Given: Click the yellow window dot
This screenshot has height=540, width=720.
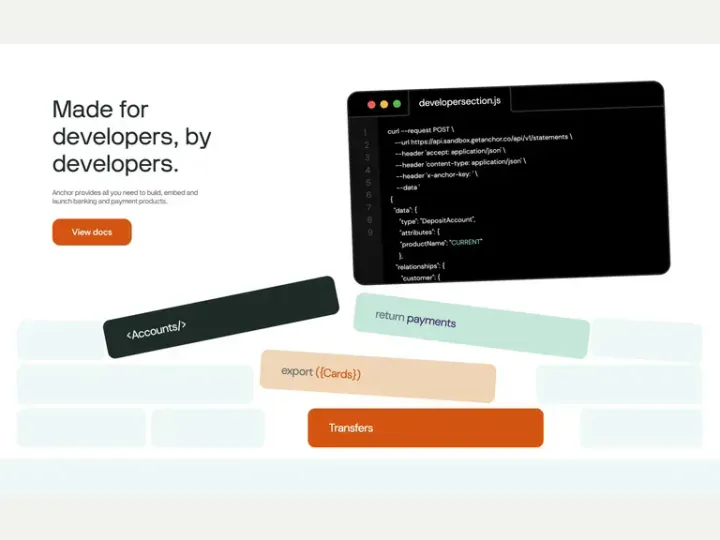Looking at the screenshot, I should point(384,104).
